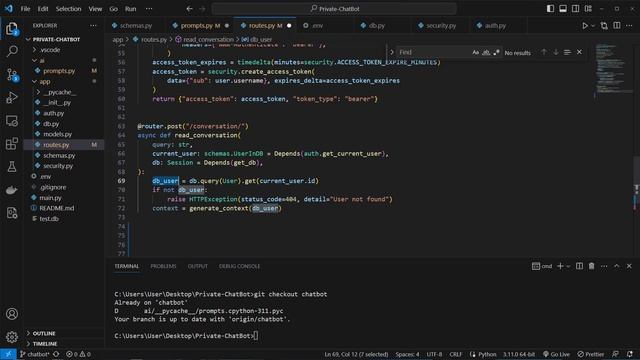This screenshot has height=360, width=640.
Task: Expand Find widget to show Replace
Action: 391,52
